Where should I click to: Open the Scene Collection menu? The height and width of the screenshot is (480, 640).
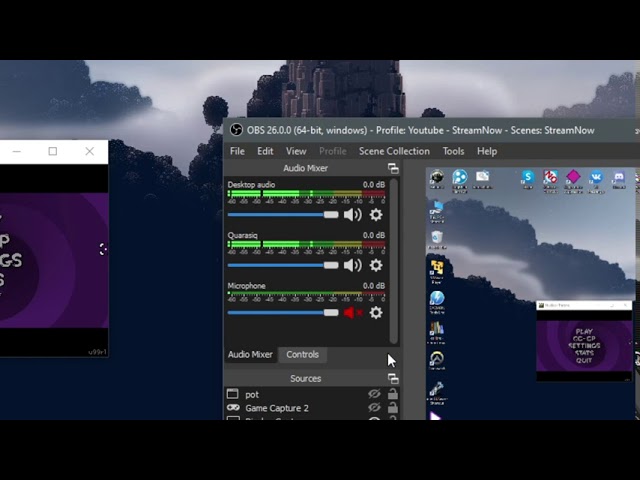click(394, 151)
